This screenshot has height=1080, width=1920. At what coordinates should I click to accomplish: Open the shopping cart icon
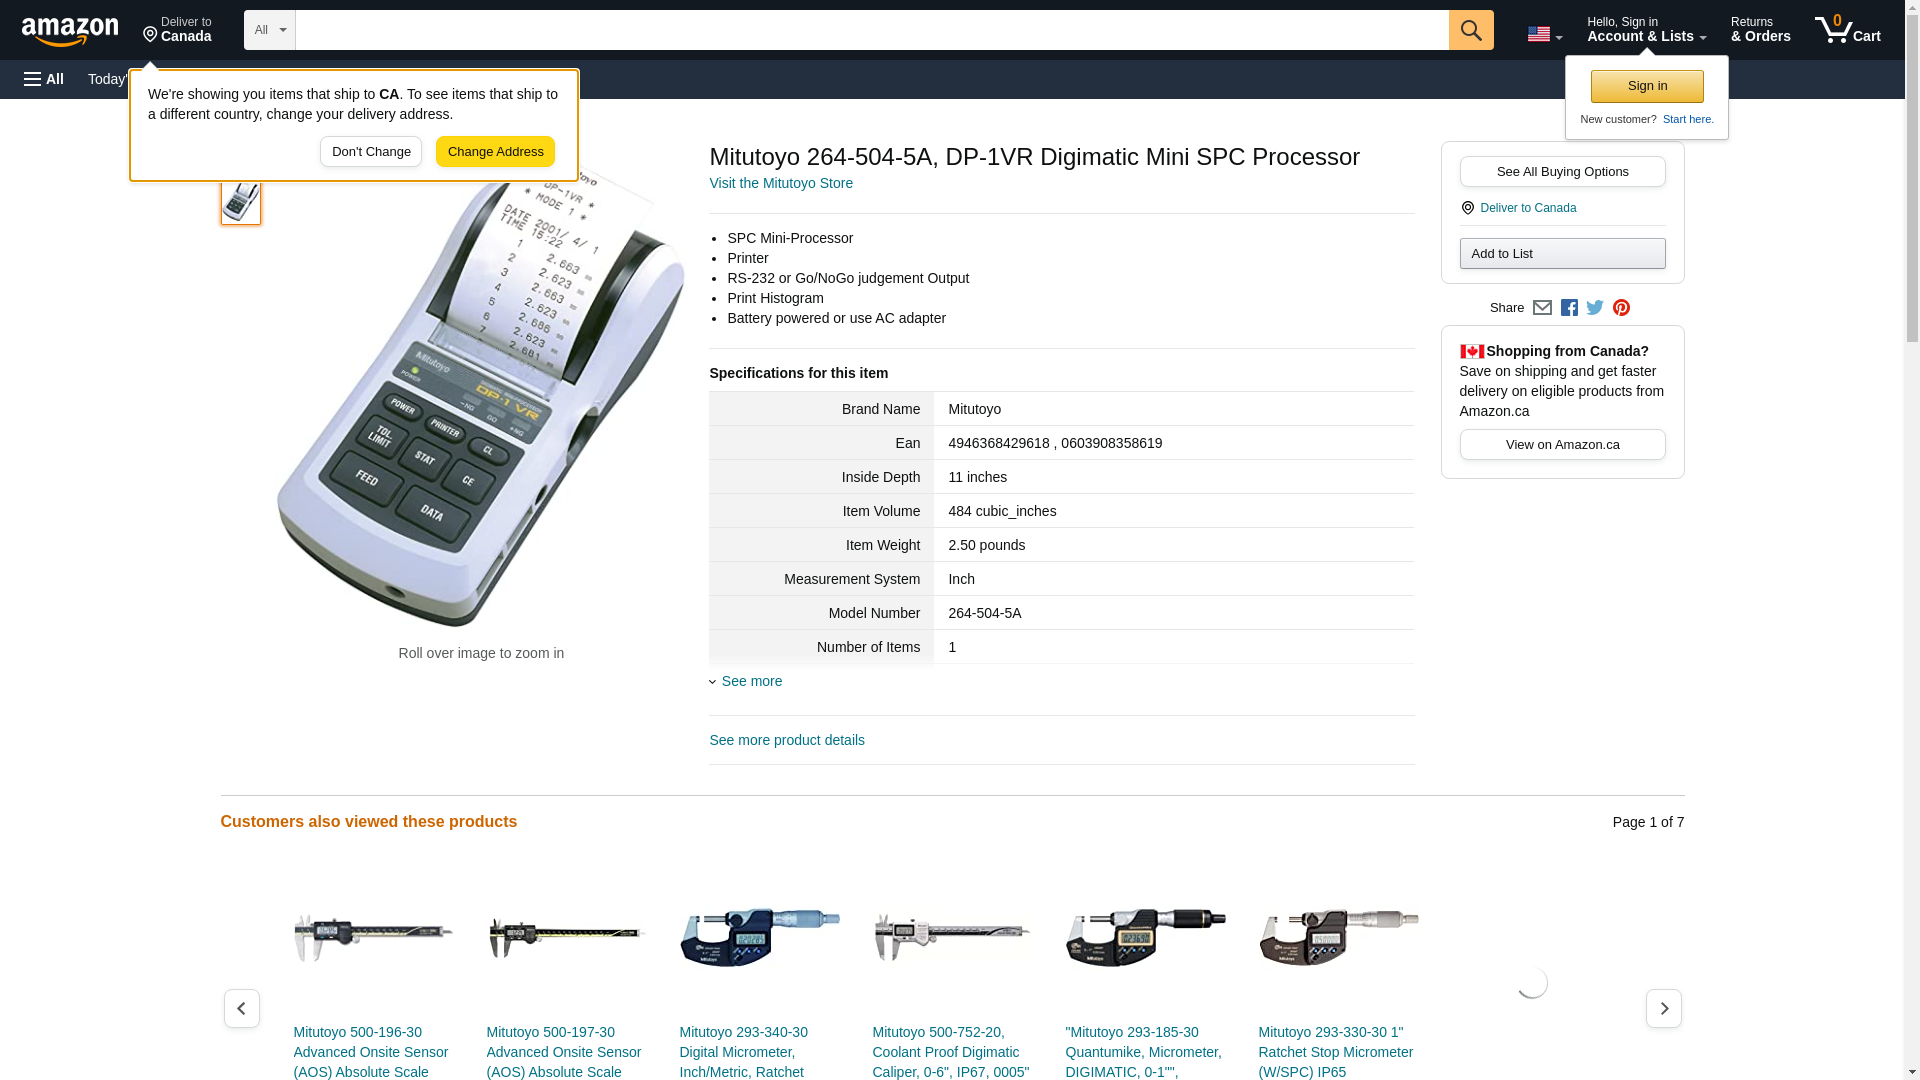click(x=1847, y=30)
